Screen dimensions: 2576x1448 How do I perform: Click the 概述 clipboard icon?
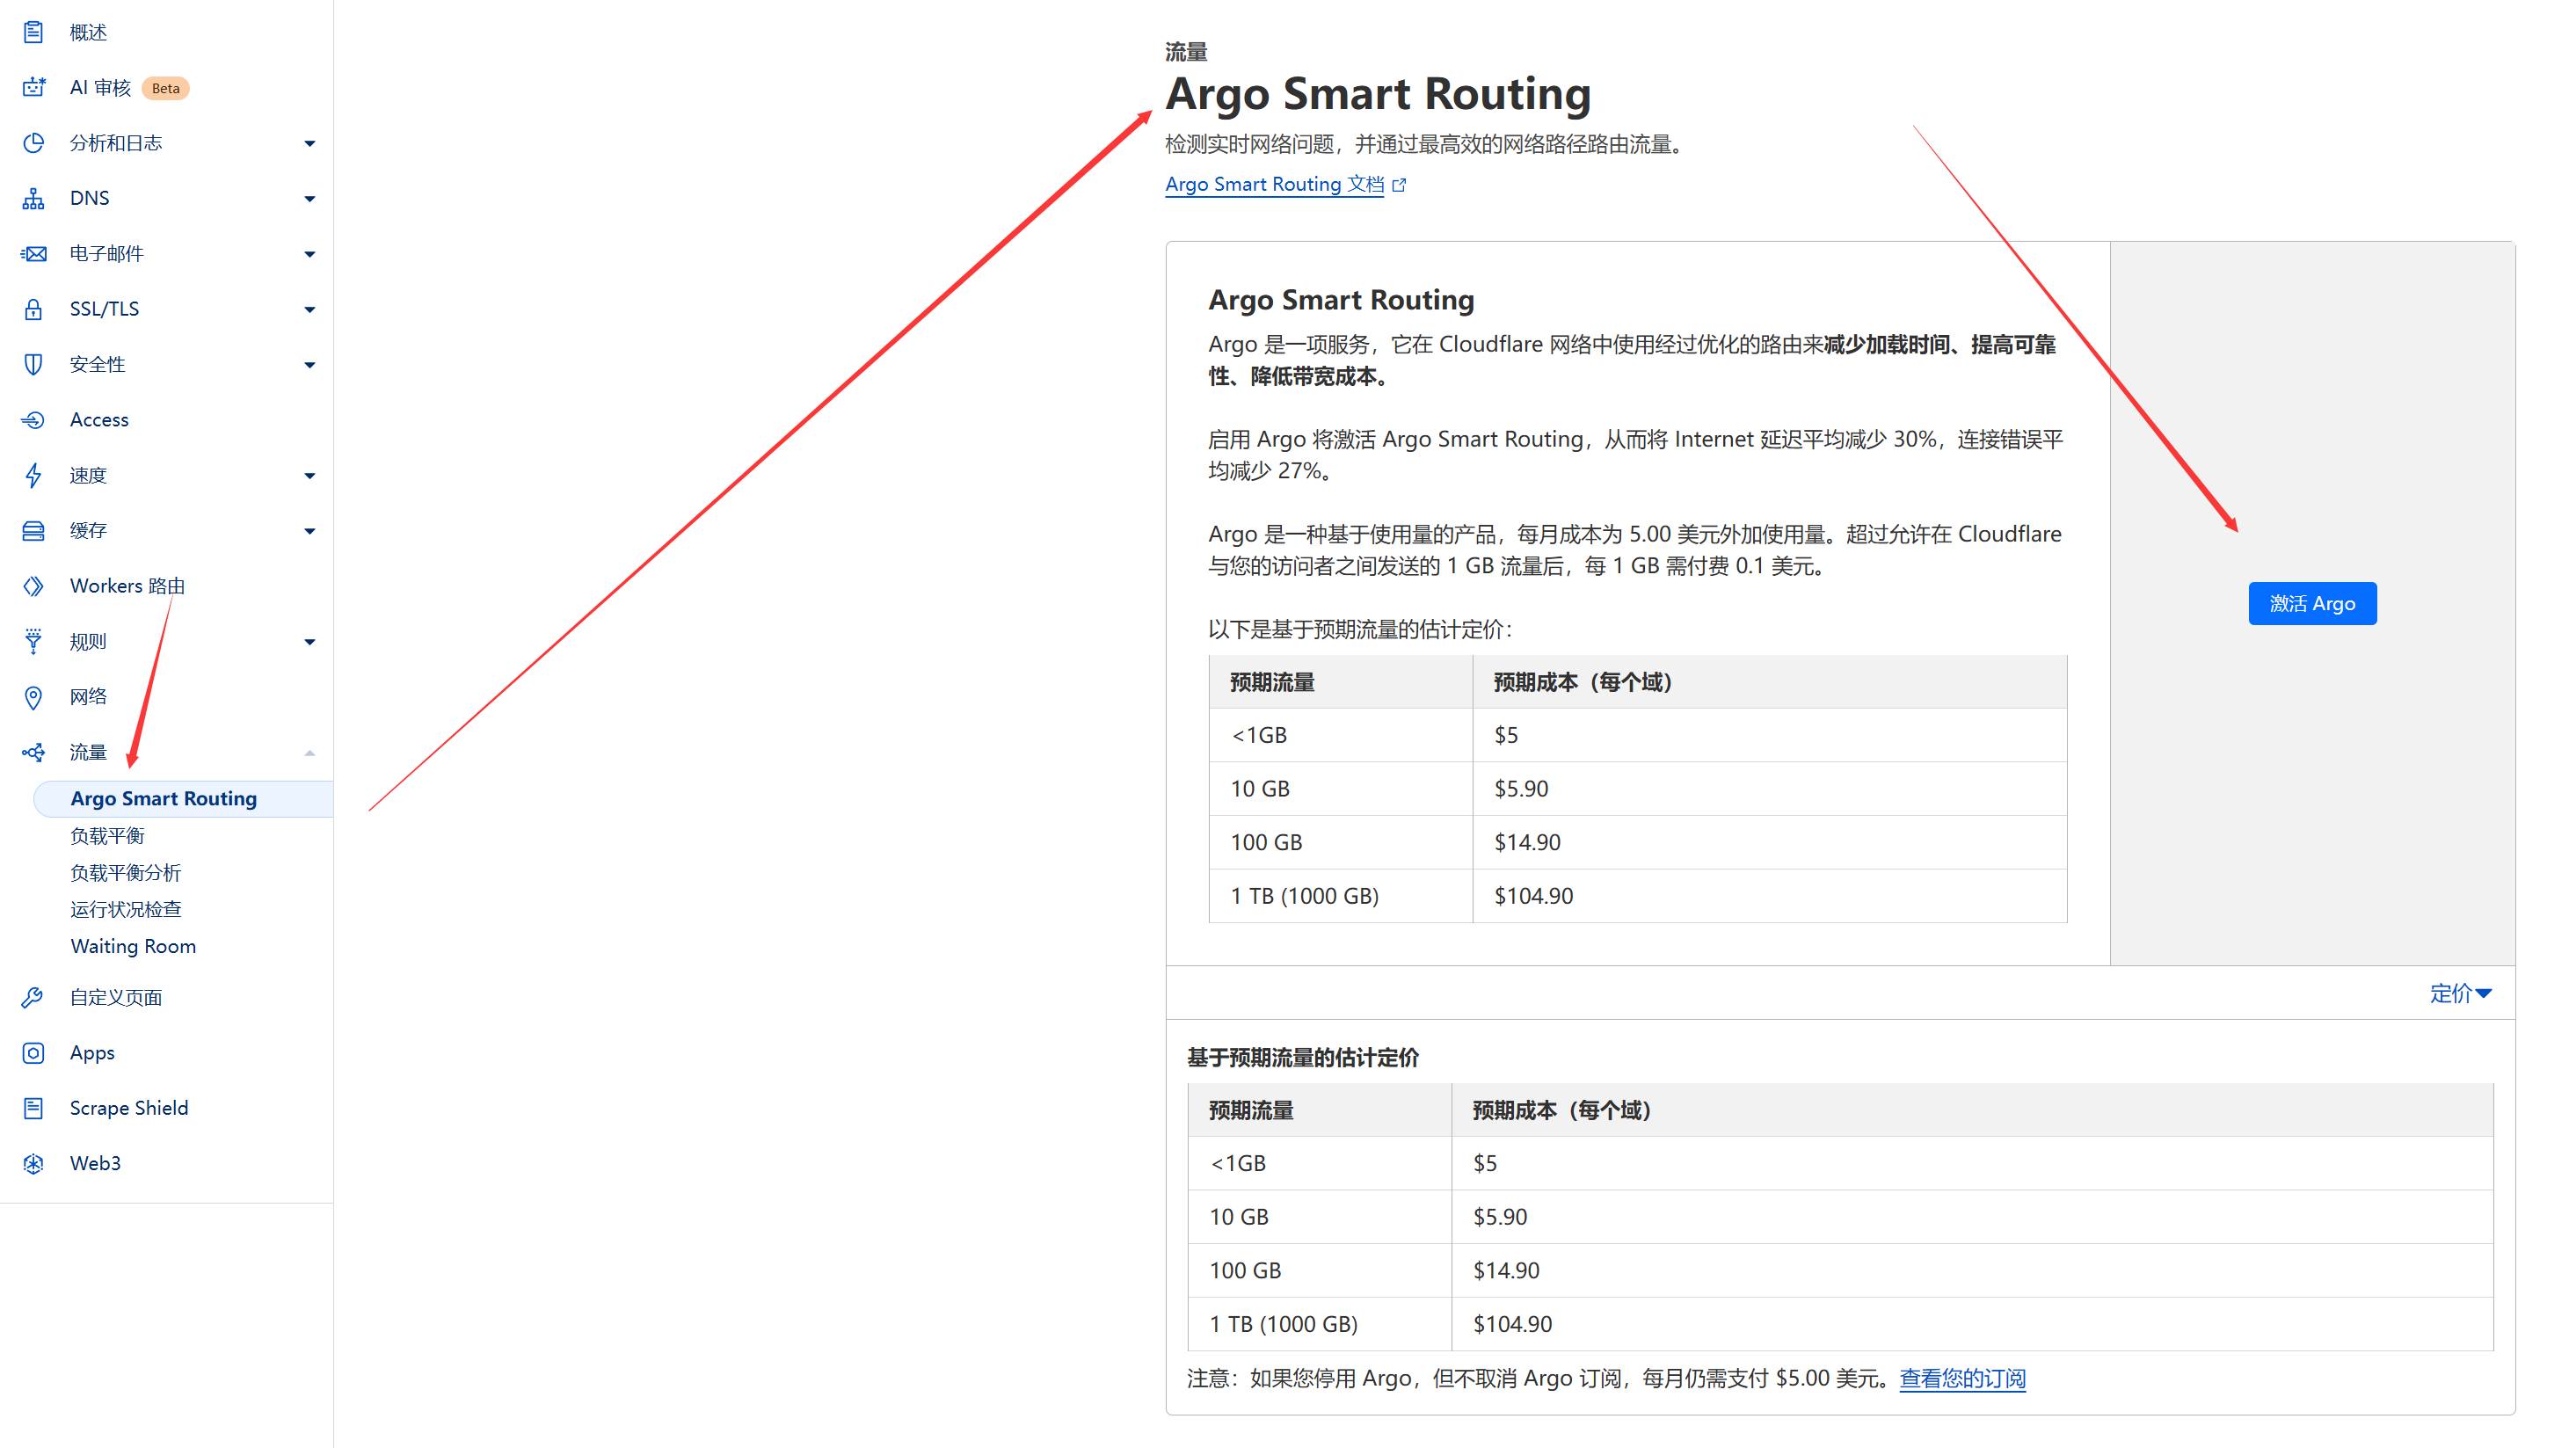pos(33,32)
